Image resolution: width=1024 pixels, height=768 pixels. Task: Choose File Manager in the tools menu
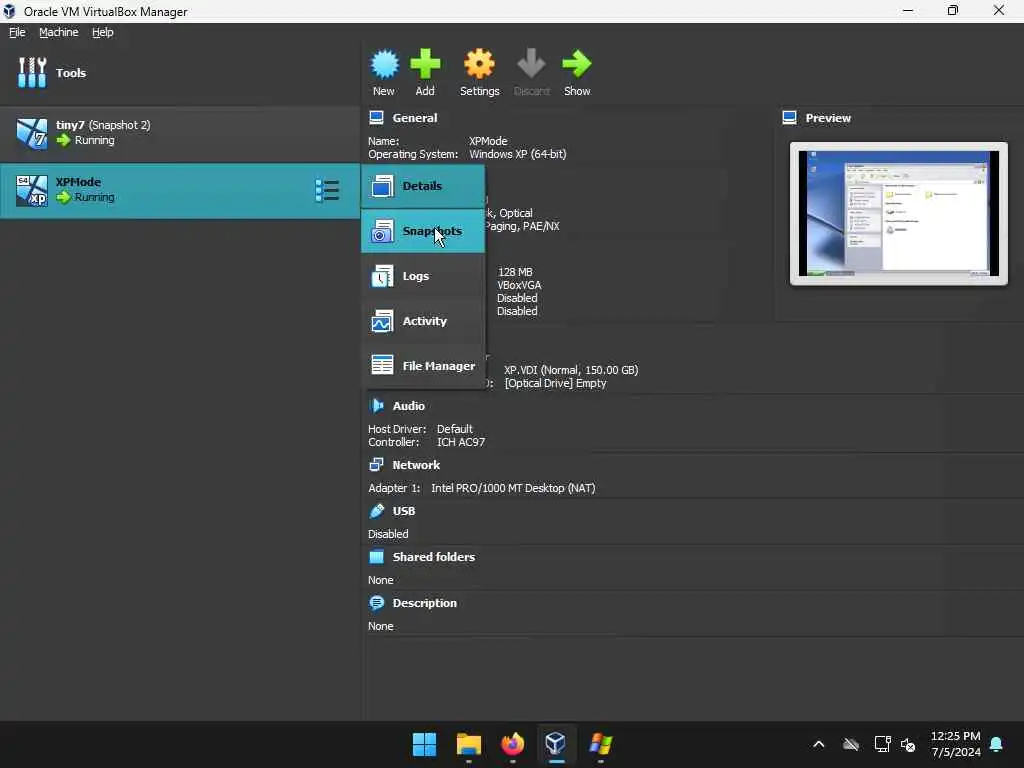point(423,366)
